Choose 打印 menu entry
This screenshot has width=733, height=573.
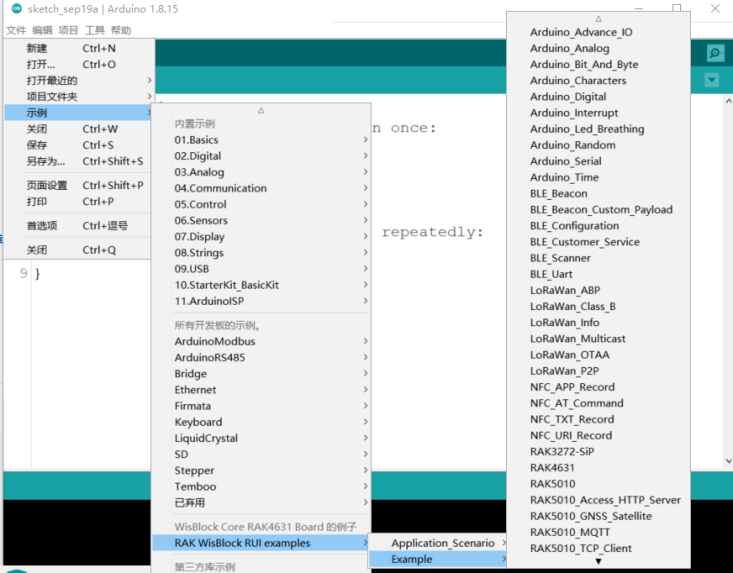point(79,201)
